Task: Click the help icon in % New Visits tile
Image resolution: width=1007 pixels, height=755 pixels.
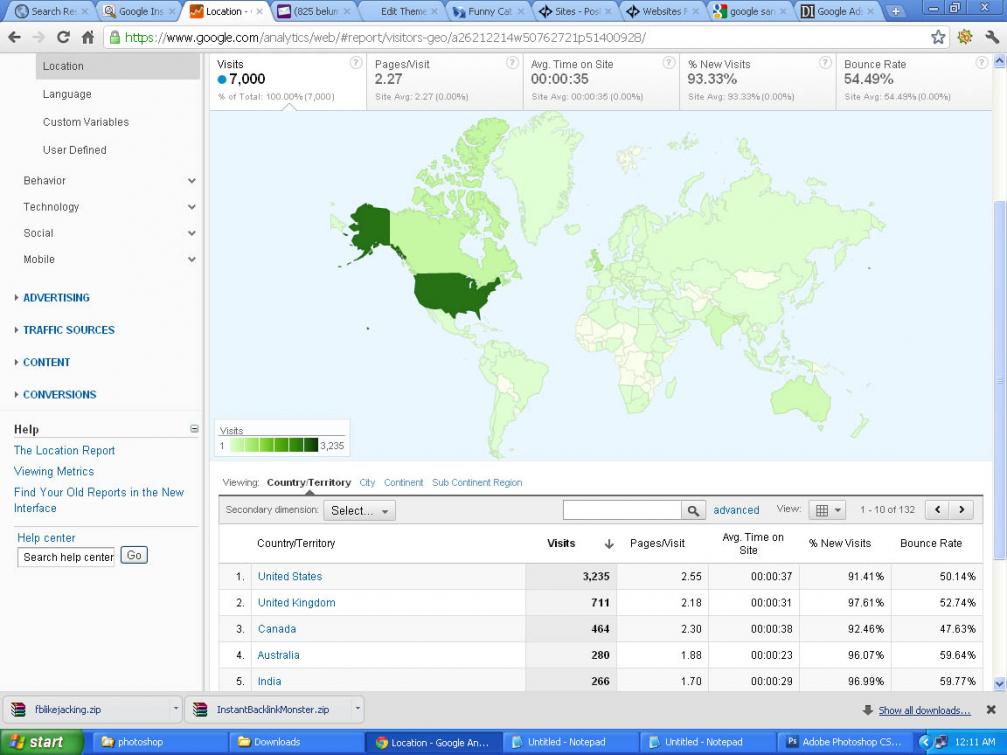Action: (x=825, y=62)
